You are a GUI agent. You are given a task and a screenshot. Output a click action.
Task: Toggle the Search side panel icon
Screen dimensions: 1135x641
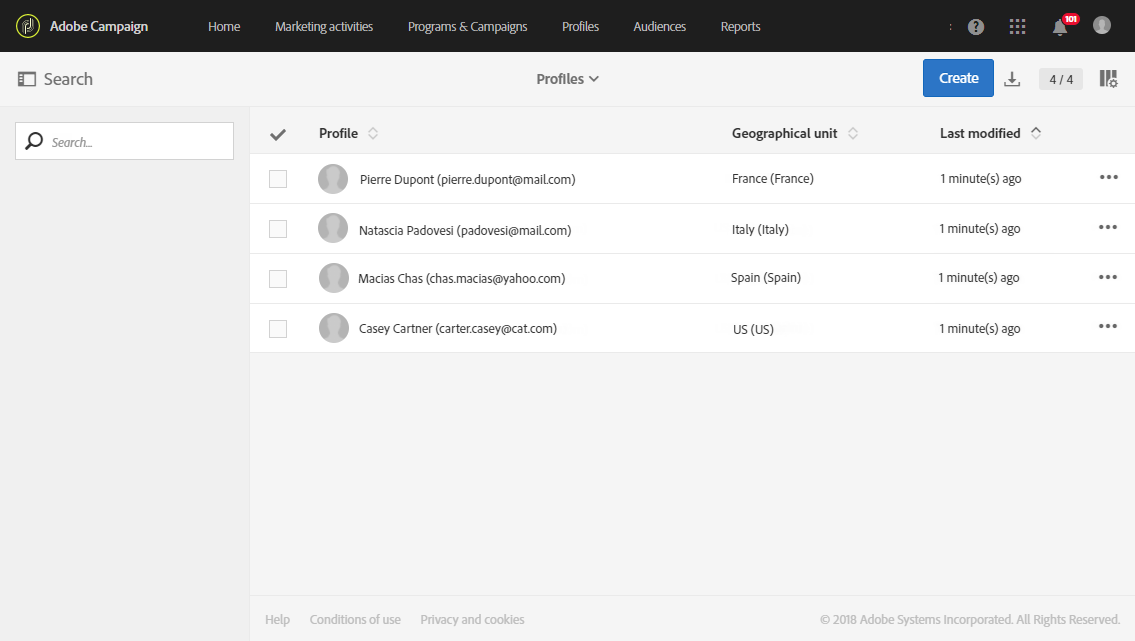pos(27,79)
